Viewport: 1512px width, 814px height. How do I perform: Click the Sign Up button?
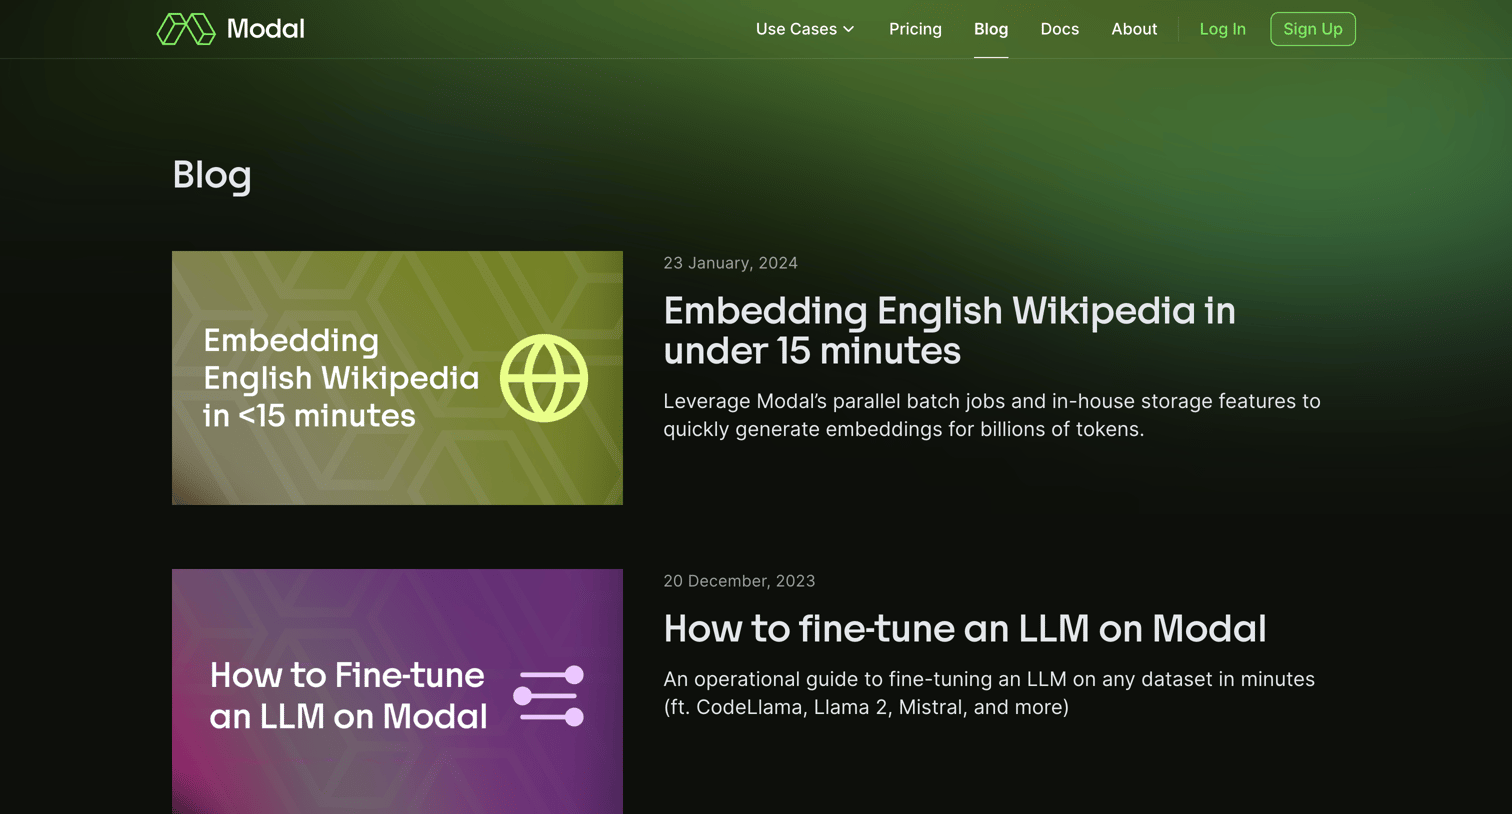tap(1312, 29)
